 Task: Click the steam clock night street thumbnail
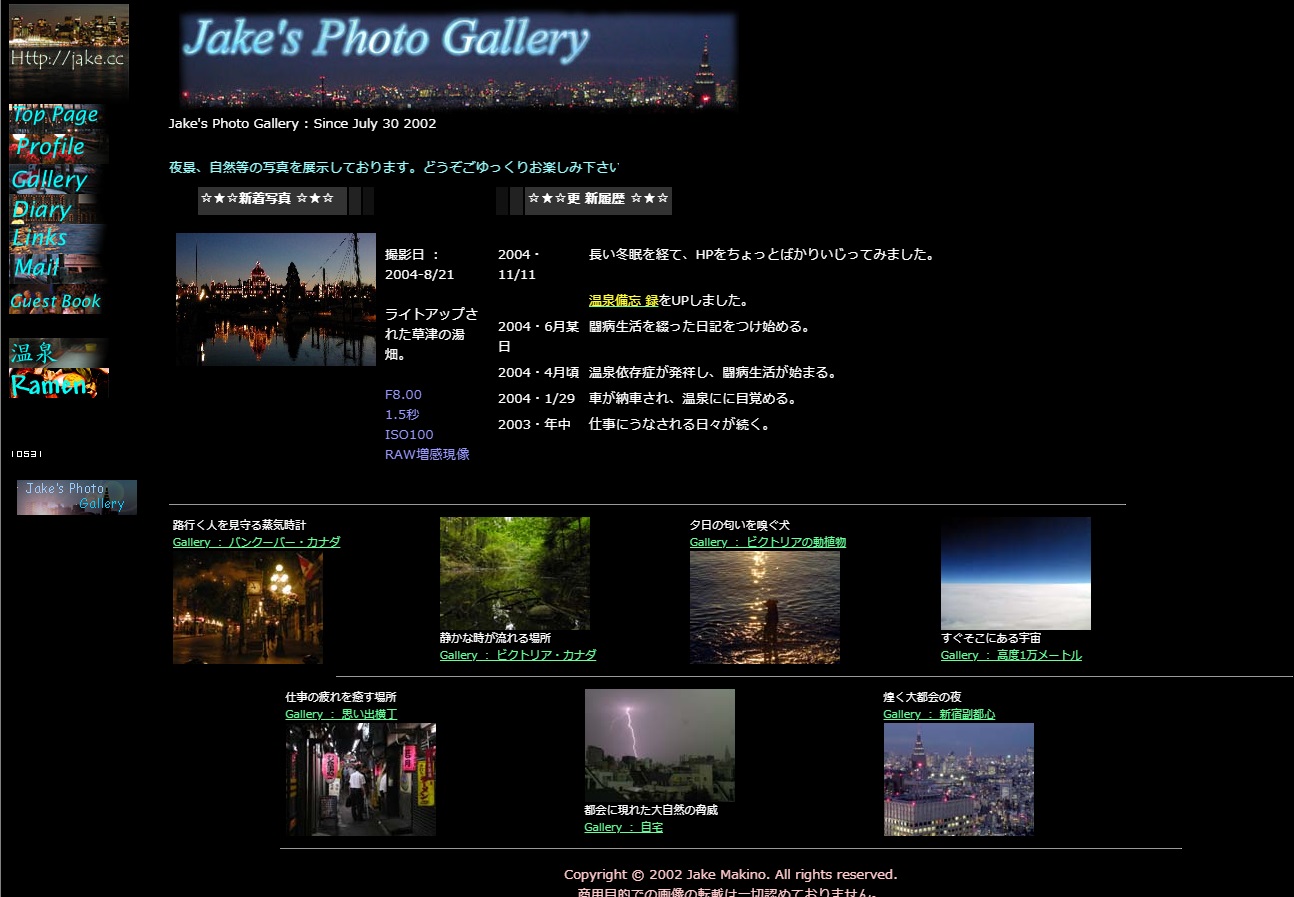247,608
